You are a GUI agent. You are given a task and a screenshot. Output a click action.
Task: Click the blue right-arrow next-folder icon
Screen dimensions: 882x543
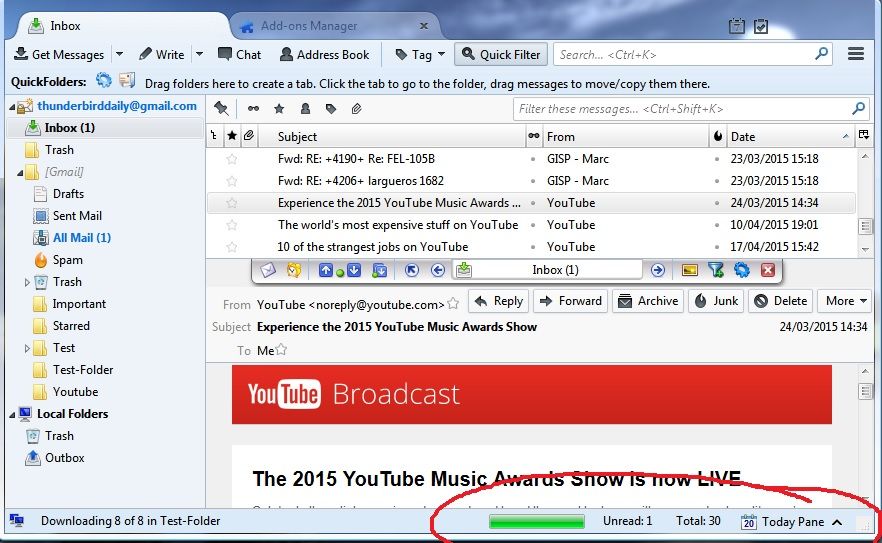point(658,271)
